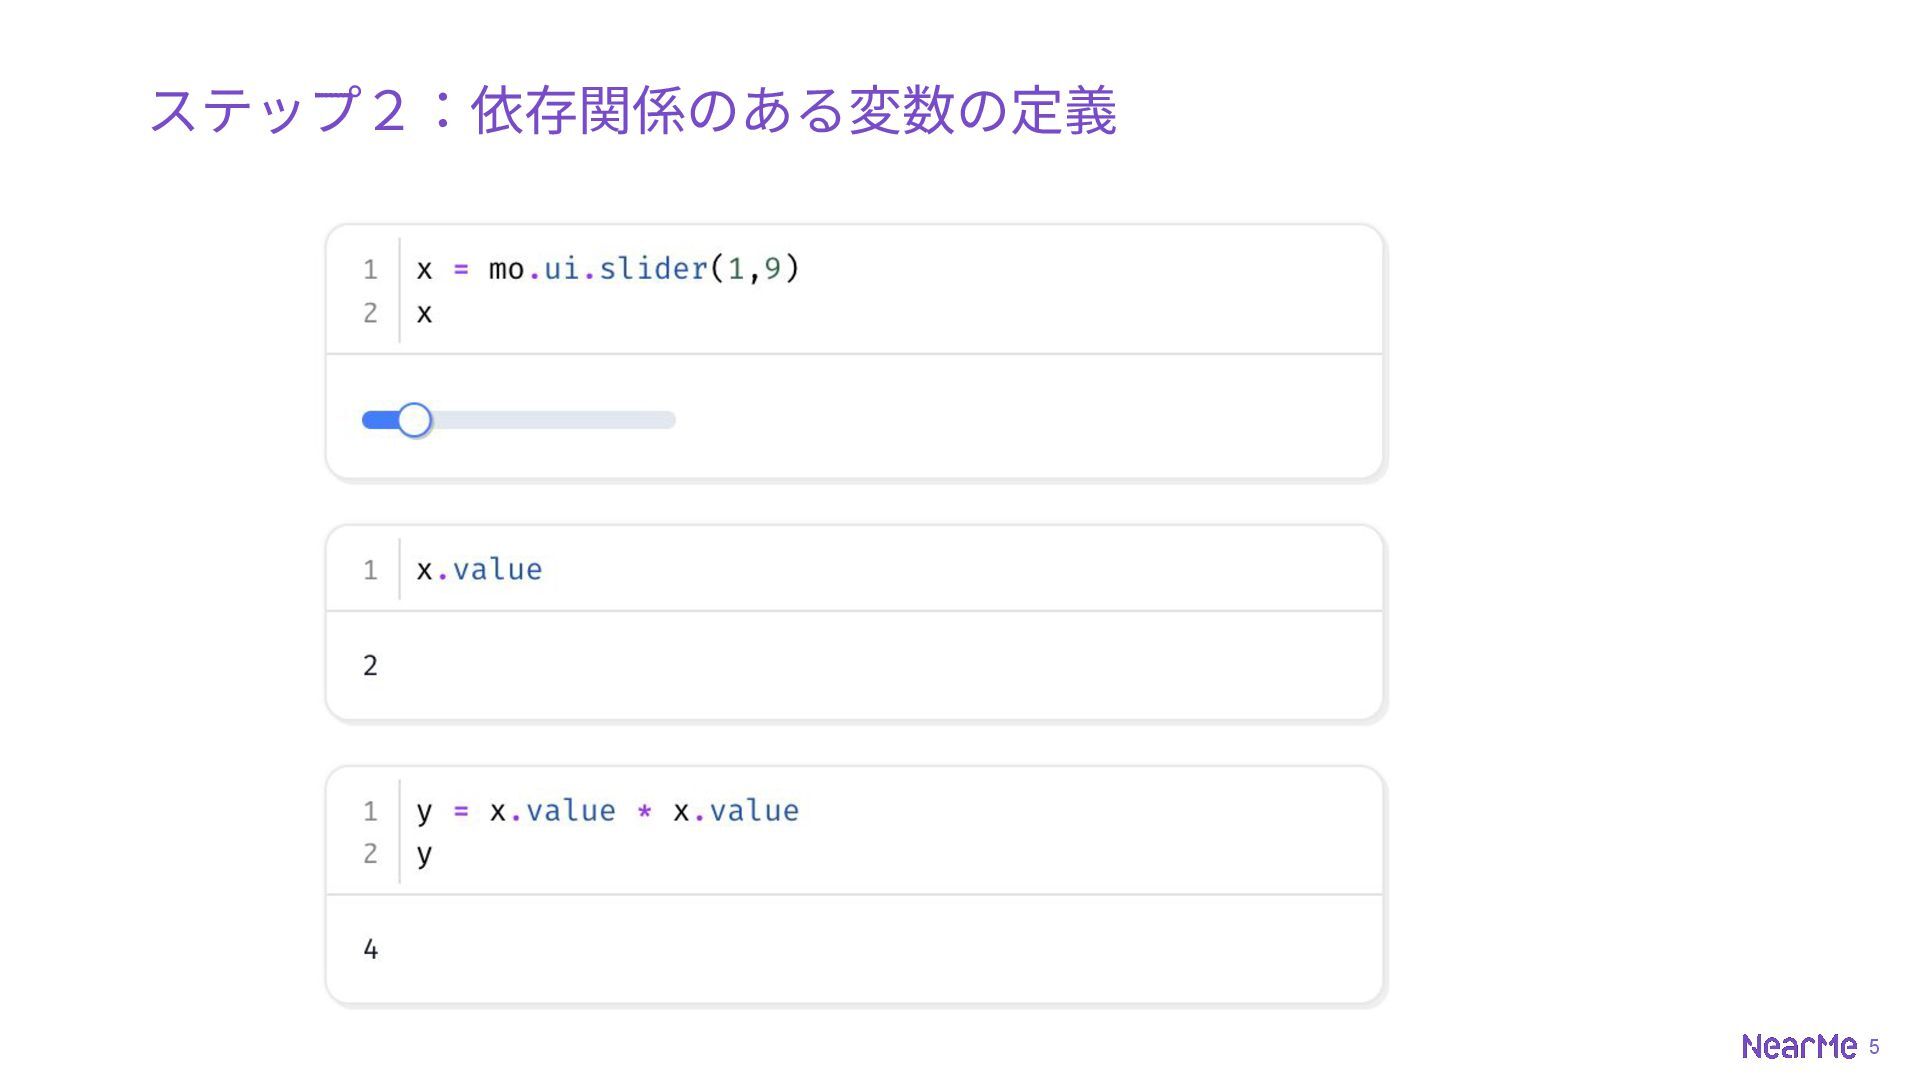This screenshot has width=1920, height=1080.
Task: Click output value 2 of second cell
Action: 370,666
